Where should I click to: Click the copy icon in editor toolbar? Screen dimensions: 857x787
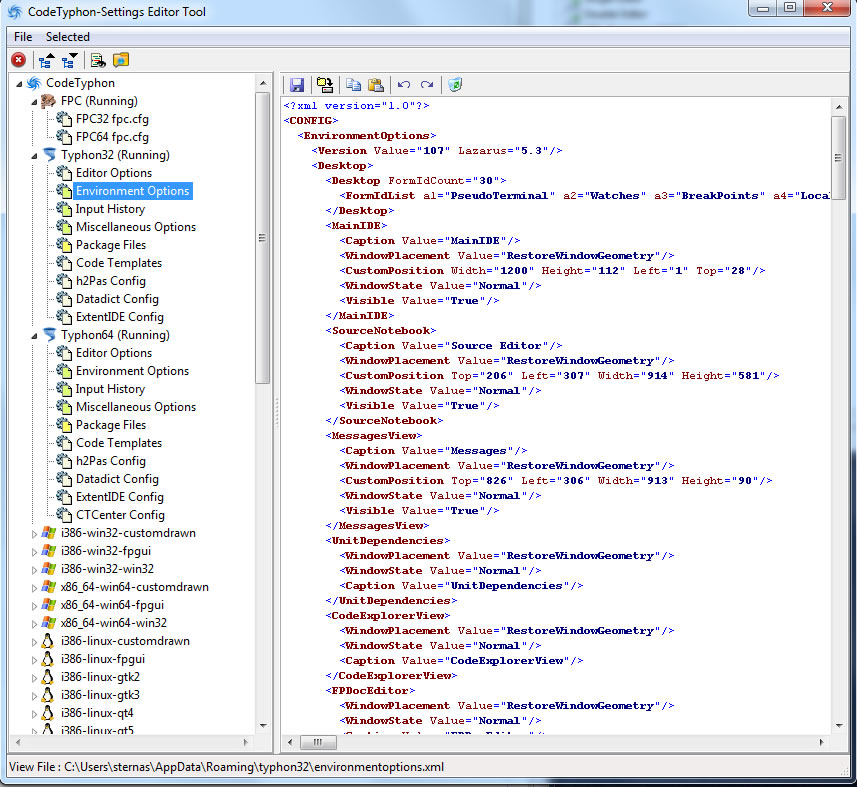[x=354, y=85]
